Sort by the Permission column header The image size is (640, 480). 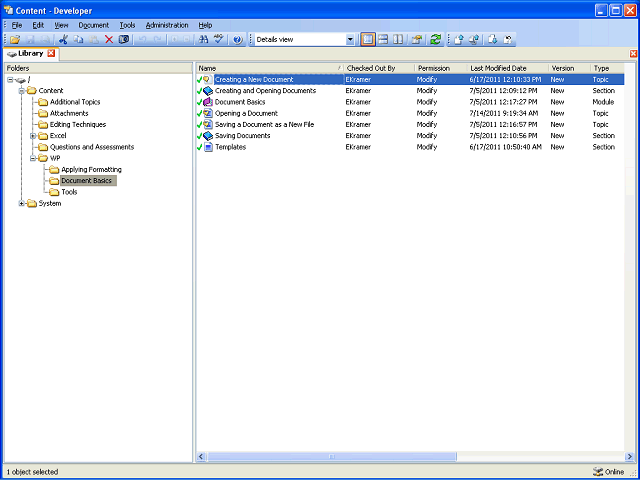pyautogui.click(x=441, y=68)
